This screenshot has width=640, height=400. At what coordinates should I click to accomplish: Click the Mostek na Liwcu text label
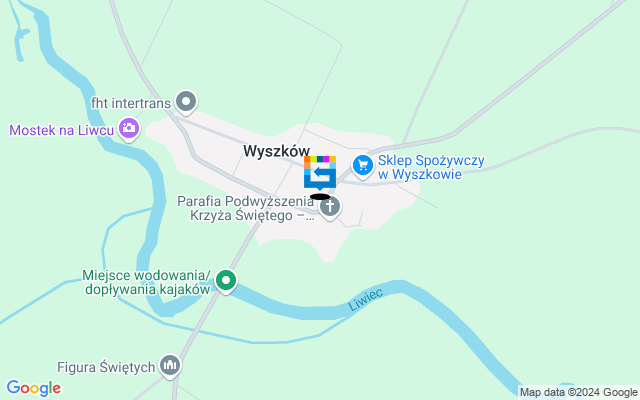tap(61, 130)
